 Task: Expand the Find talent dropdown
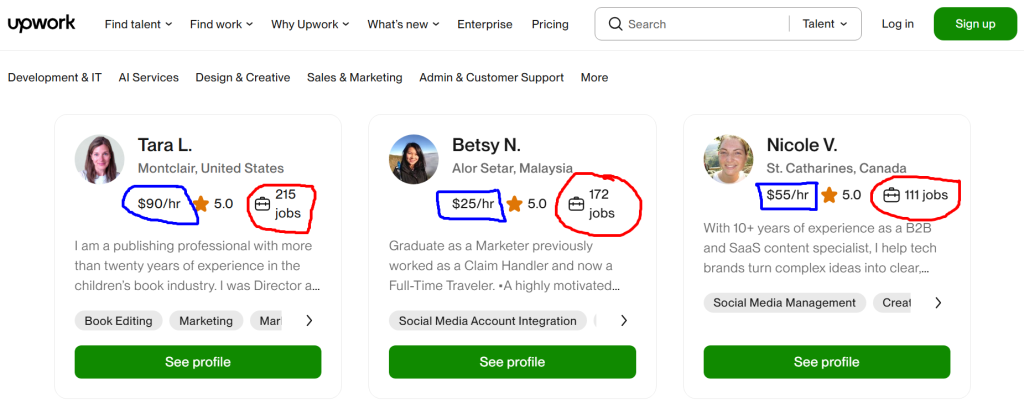[x=138, y=24]
